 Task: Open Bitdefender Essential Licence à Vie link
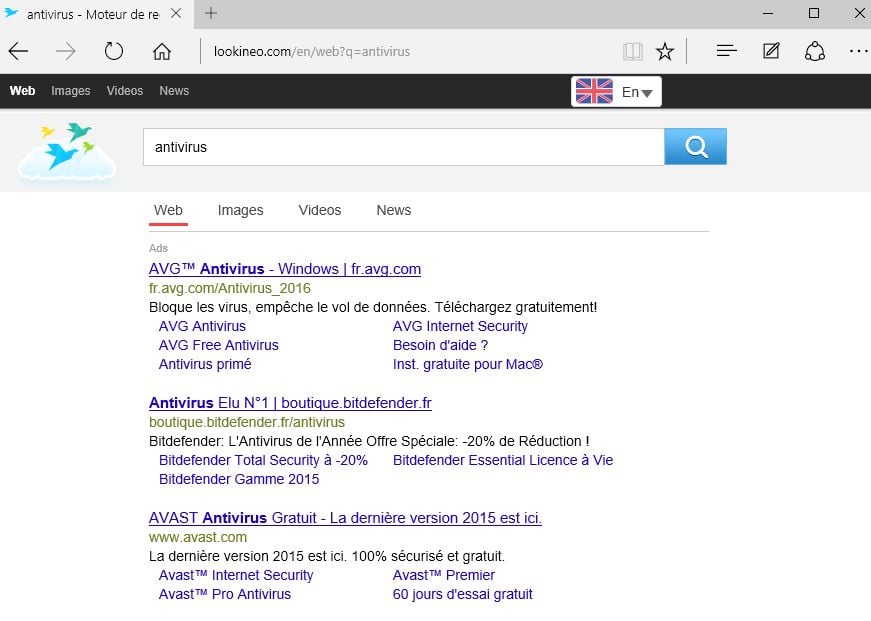tap(503, 460)
